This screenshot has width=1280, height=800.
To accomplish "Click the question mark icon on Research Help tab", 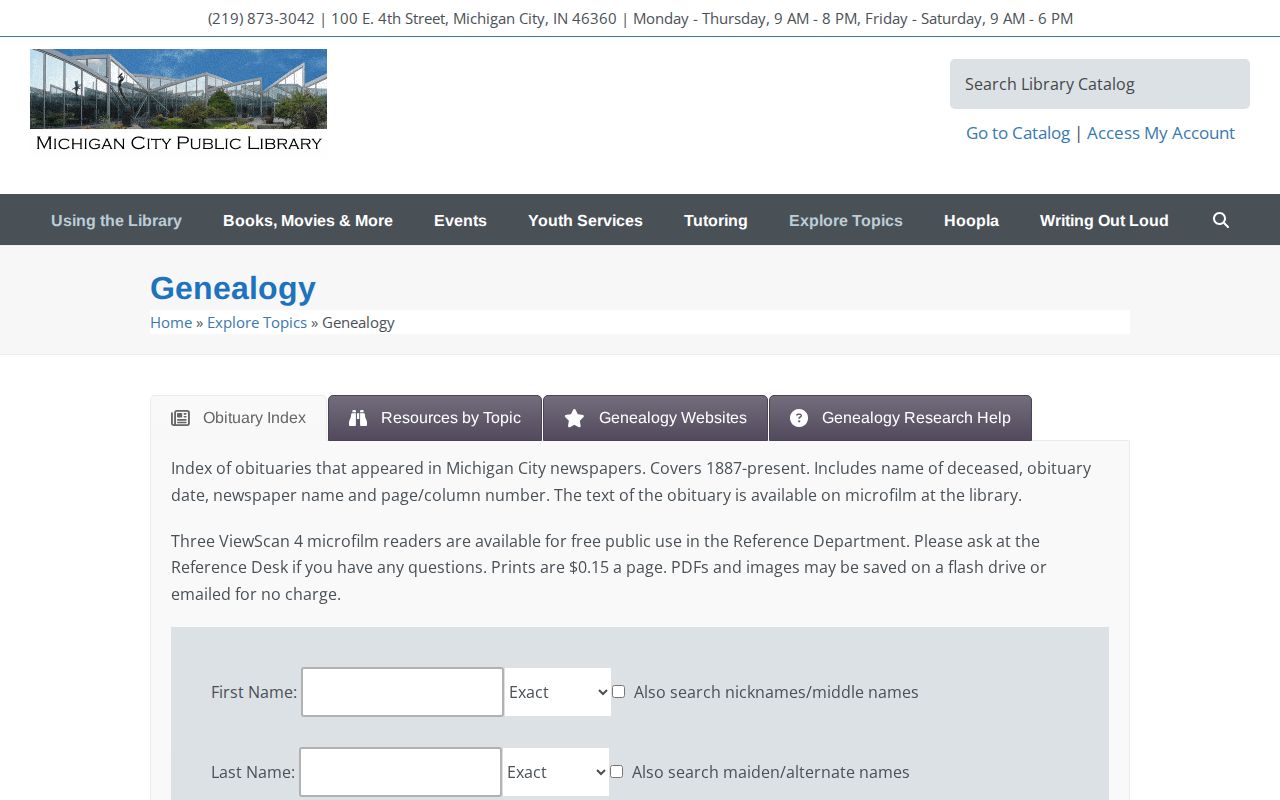I will 799,418.
